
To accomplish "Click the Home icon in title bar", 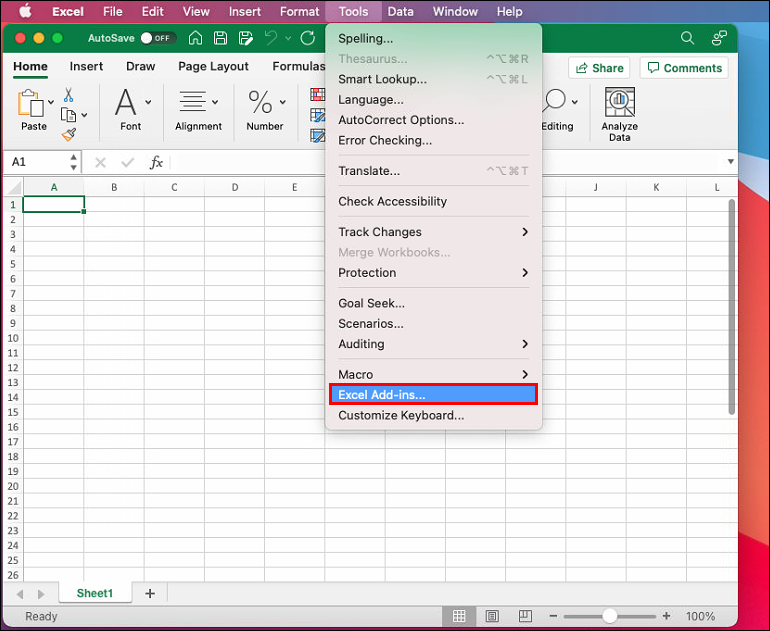I will 196,38.
